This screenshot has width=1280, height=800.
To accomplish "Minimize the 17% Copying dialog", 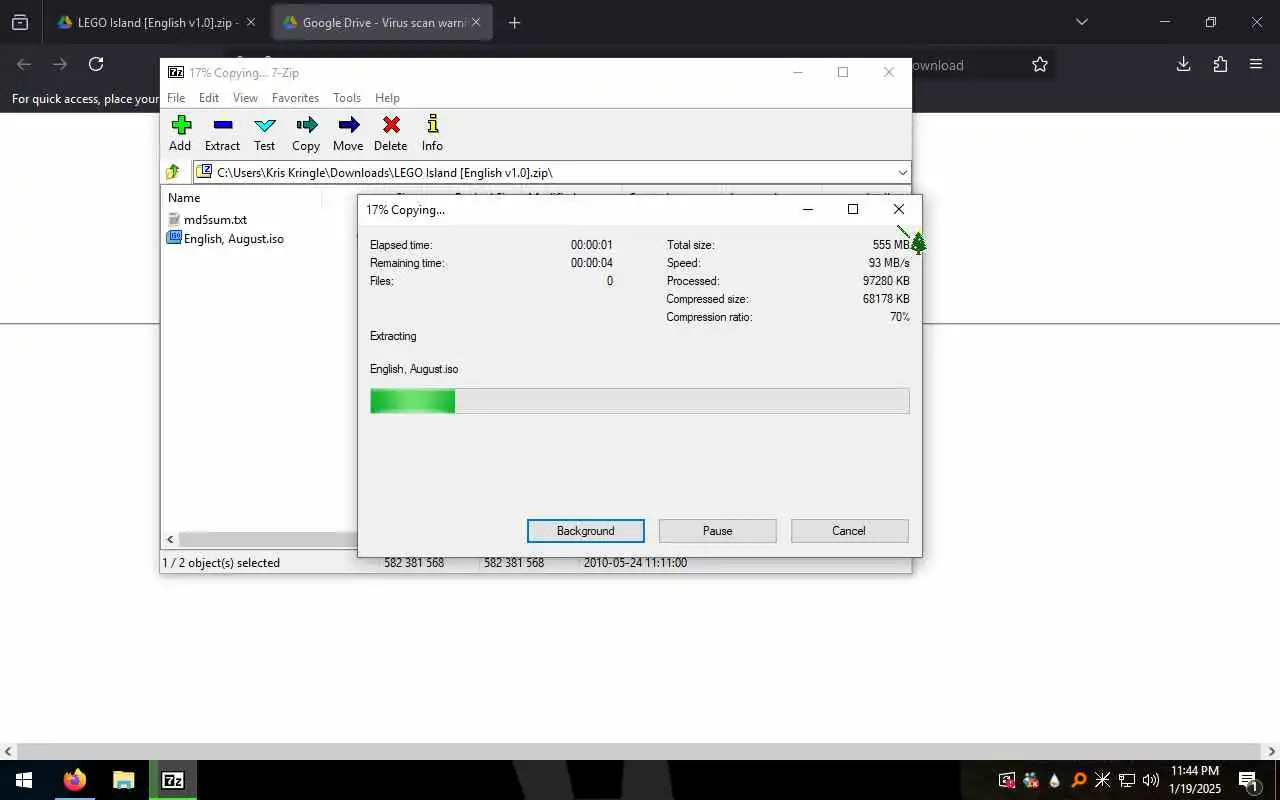I will pos(808,209).
